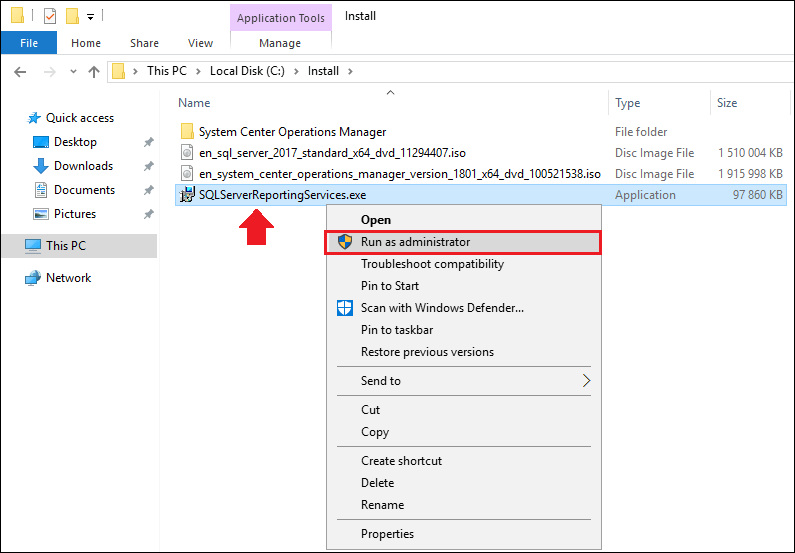This screenshot has height=553, width=795.
Task: Open Customize Quick Access Toolbar dropdown
Action: point(90,17)
